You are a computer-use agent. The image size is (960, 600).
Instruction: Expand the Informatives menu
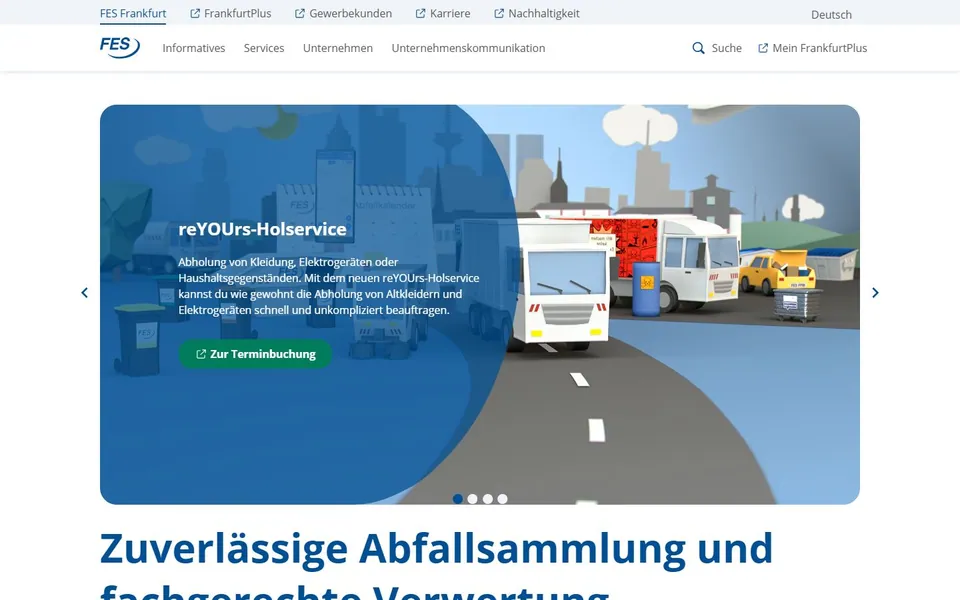click(x=193, y=48)
